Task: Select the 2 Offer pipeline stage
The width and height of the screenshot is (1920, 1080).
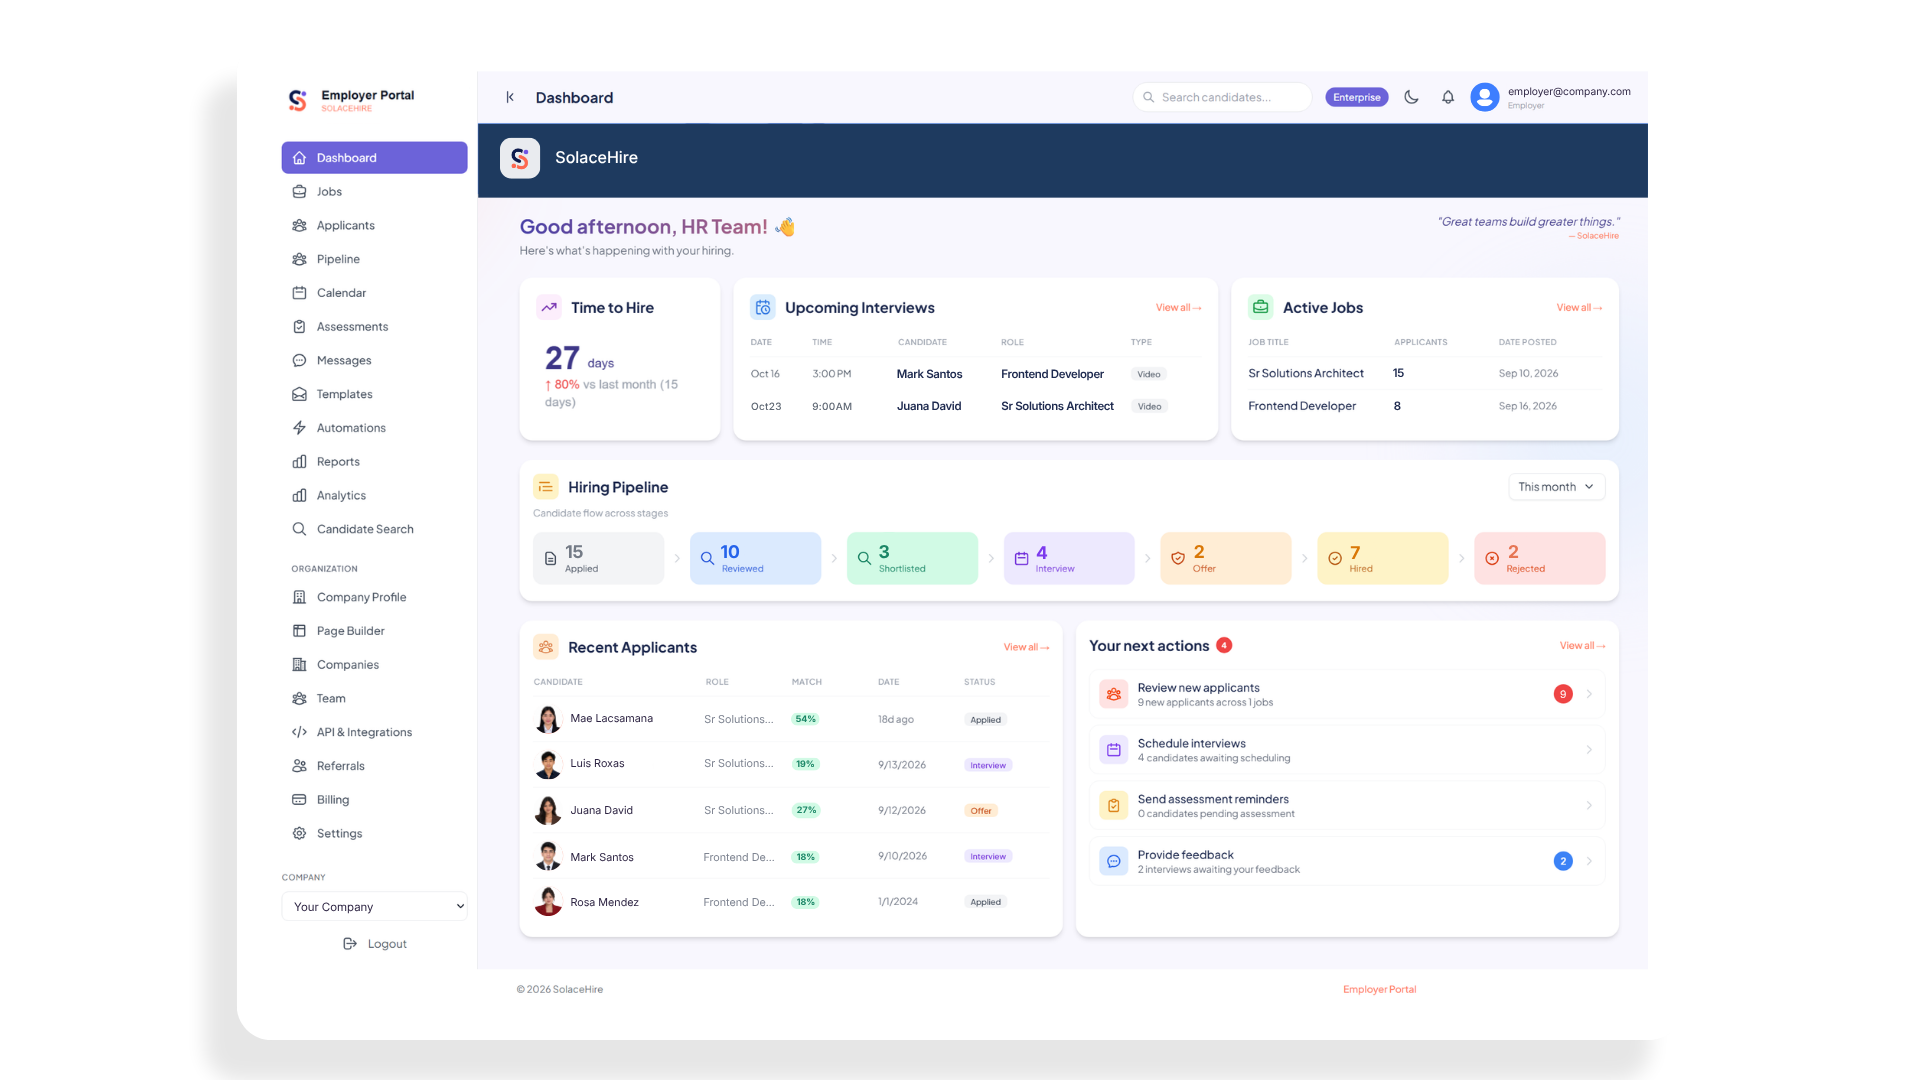Action: (x=1226, y=558)
